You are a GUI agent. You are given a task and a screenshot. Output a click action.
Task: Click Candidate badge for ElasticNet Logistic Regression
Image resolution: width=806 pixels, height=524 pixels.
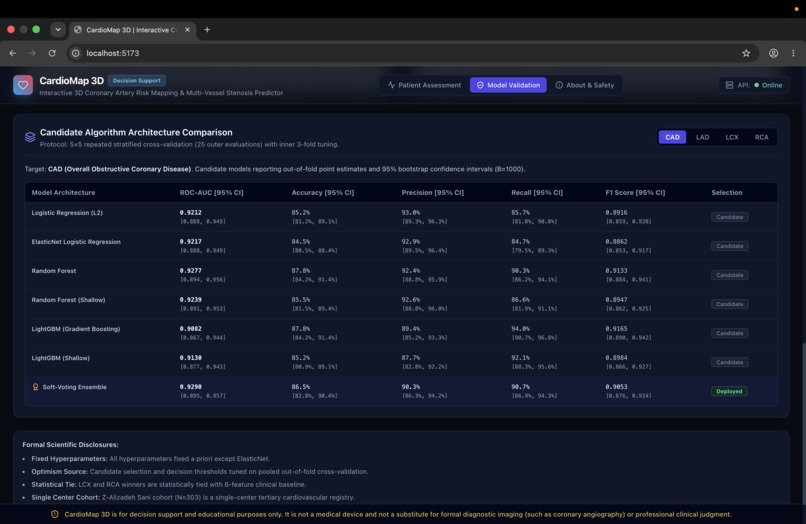click(x=729, y=246)
